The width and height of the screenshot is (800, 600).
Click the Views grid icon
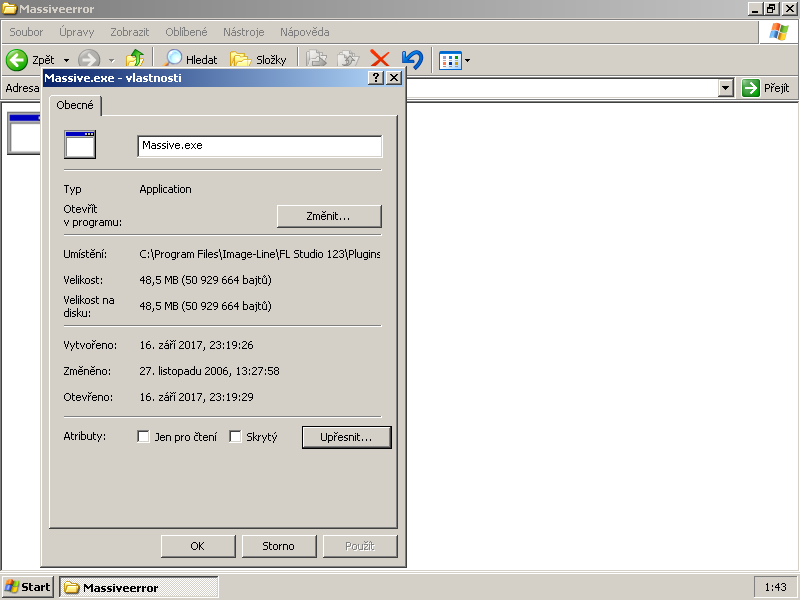449,60
